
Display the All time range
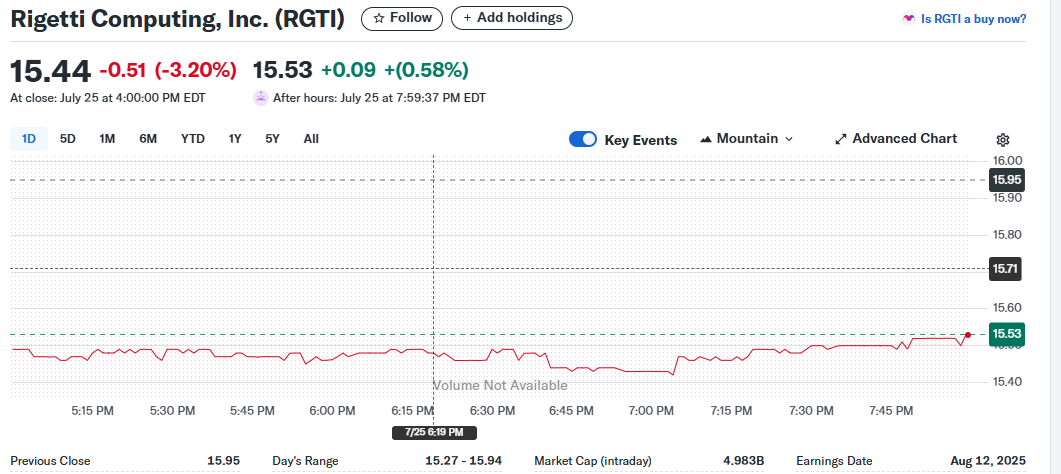click(x=311, y=139)
